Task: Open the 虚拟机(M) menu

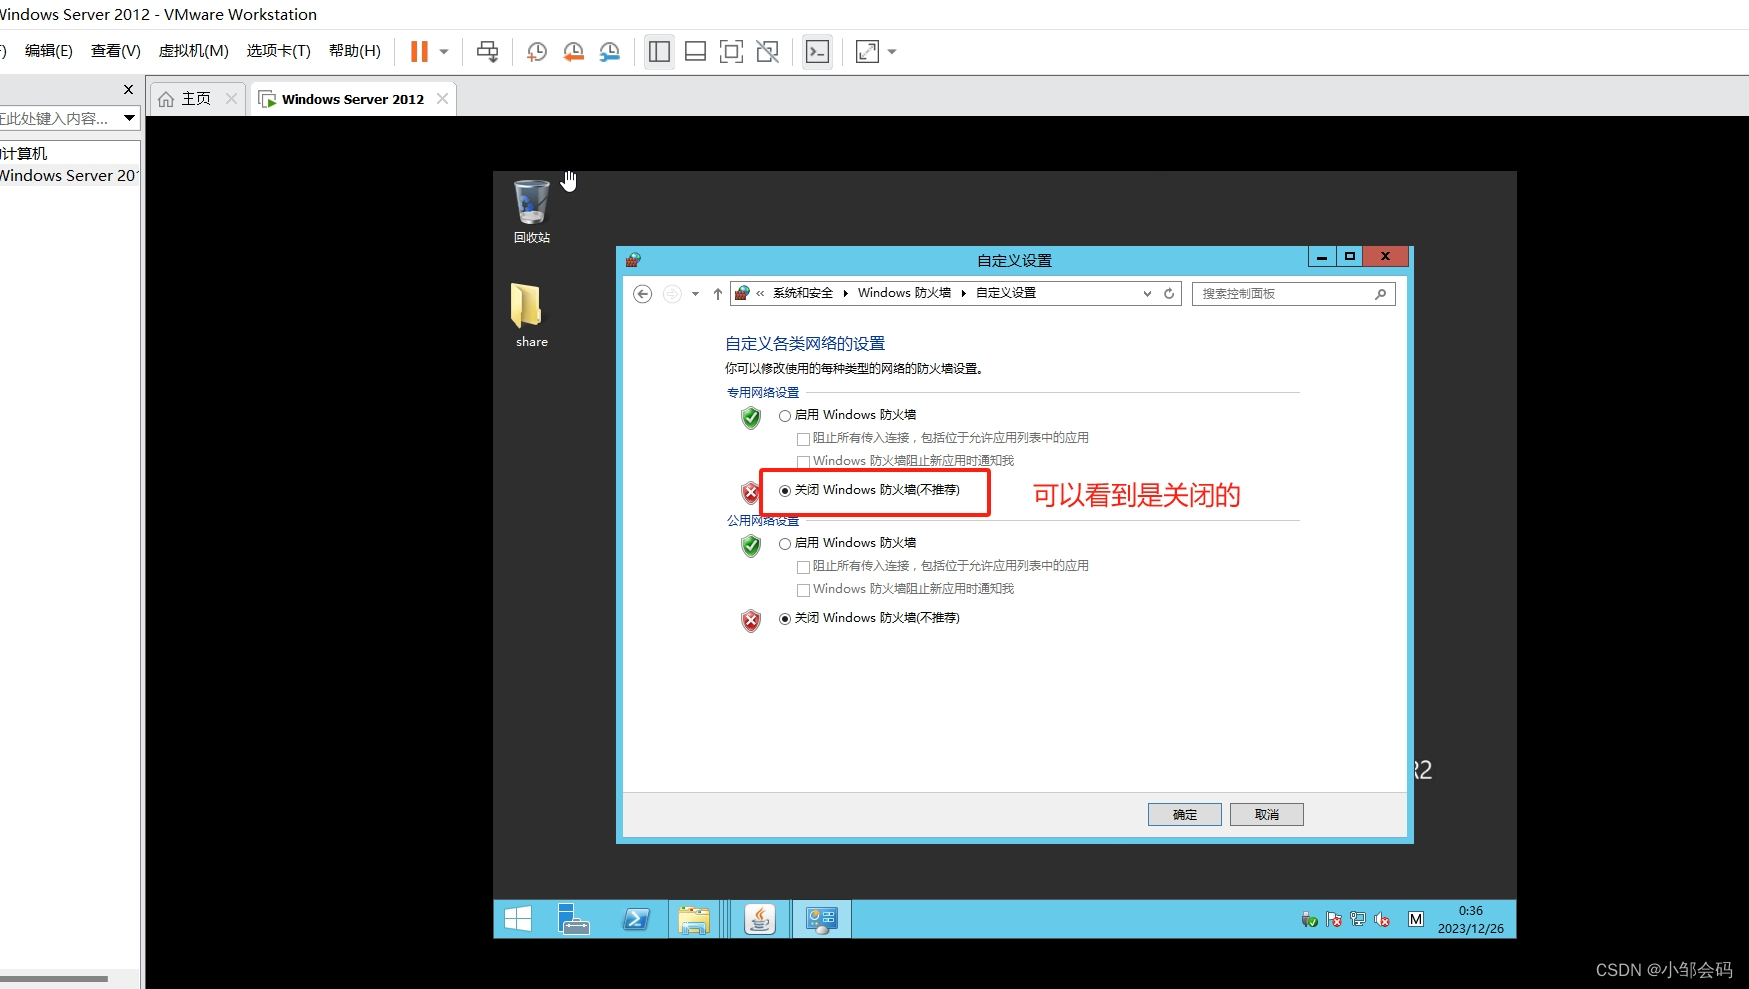Action: [x=193, y=51]
